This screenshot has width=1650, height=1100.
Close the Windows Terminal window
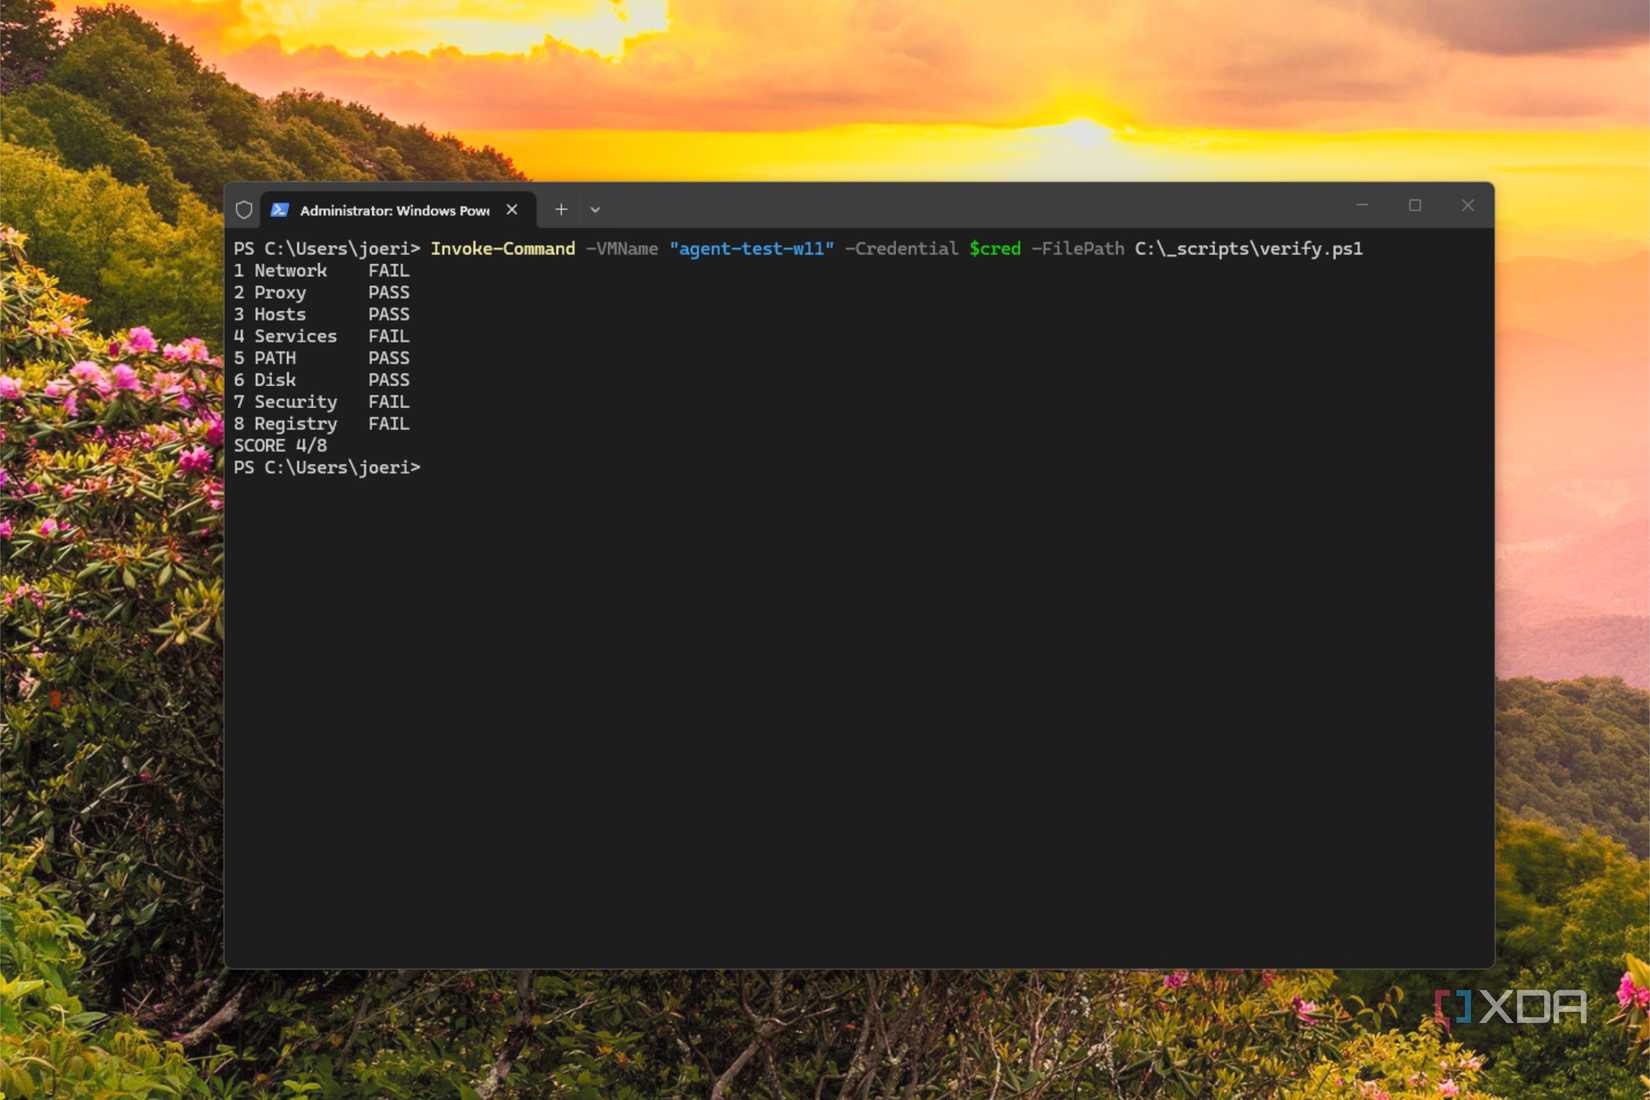click(1468, 205)
